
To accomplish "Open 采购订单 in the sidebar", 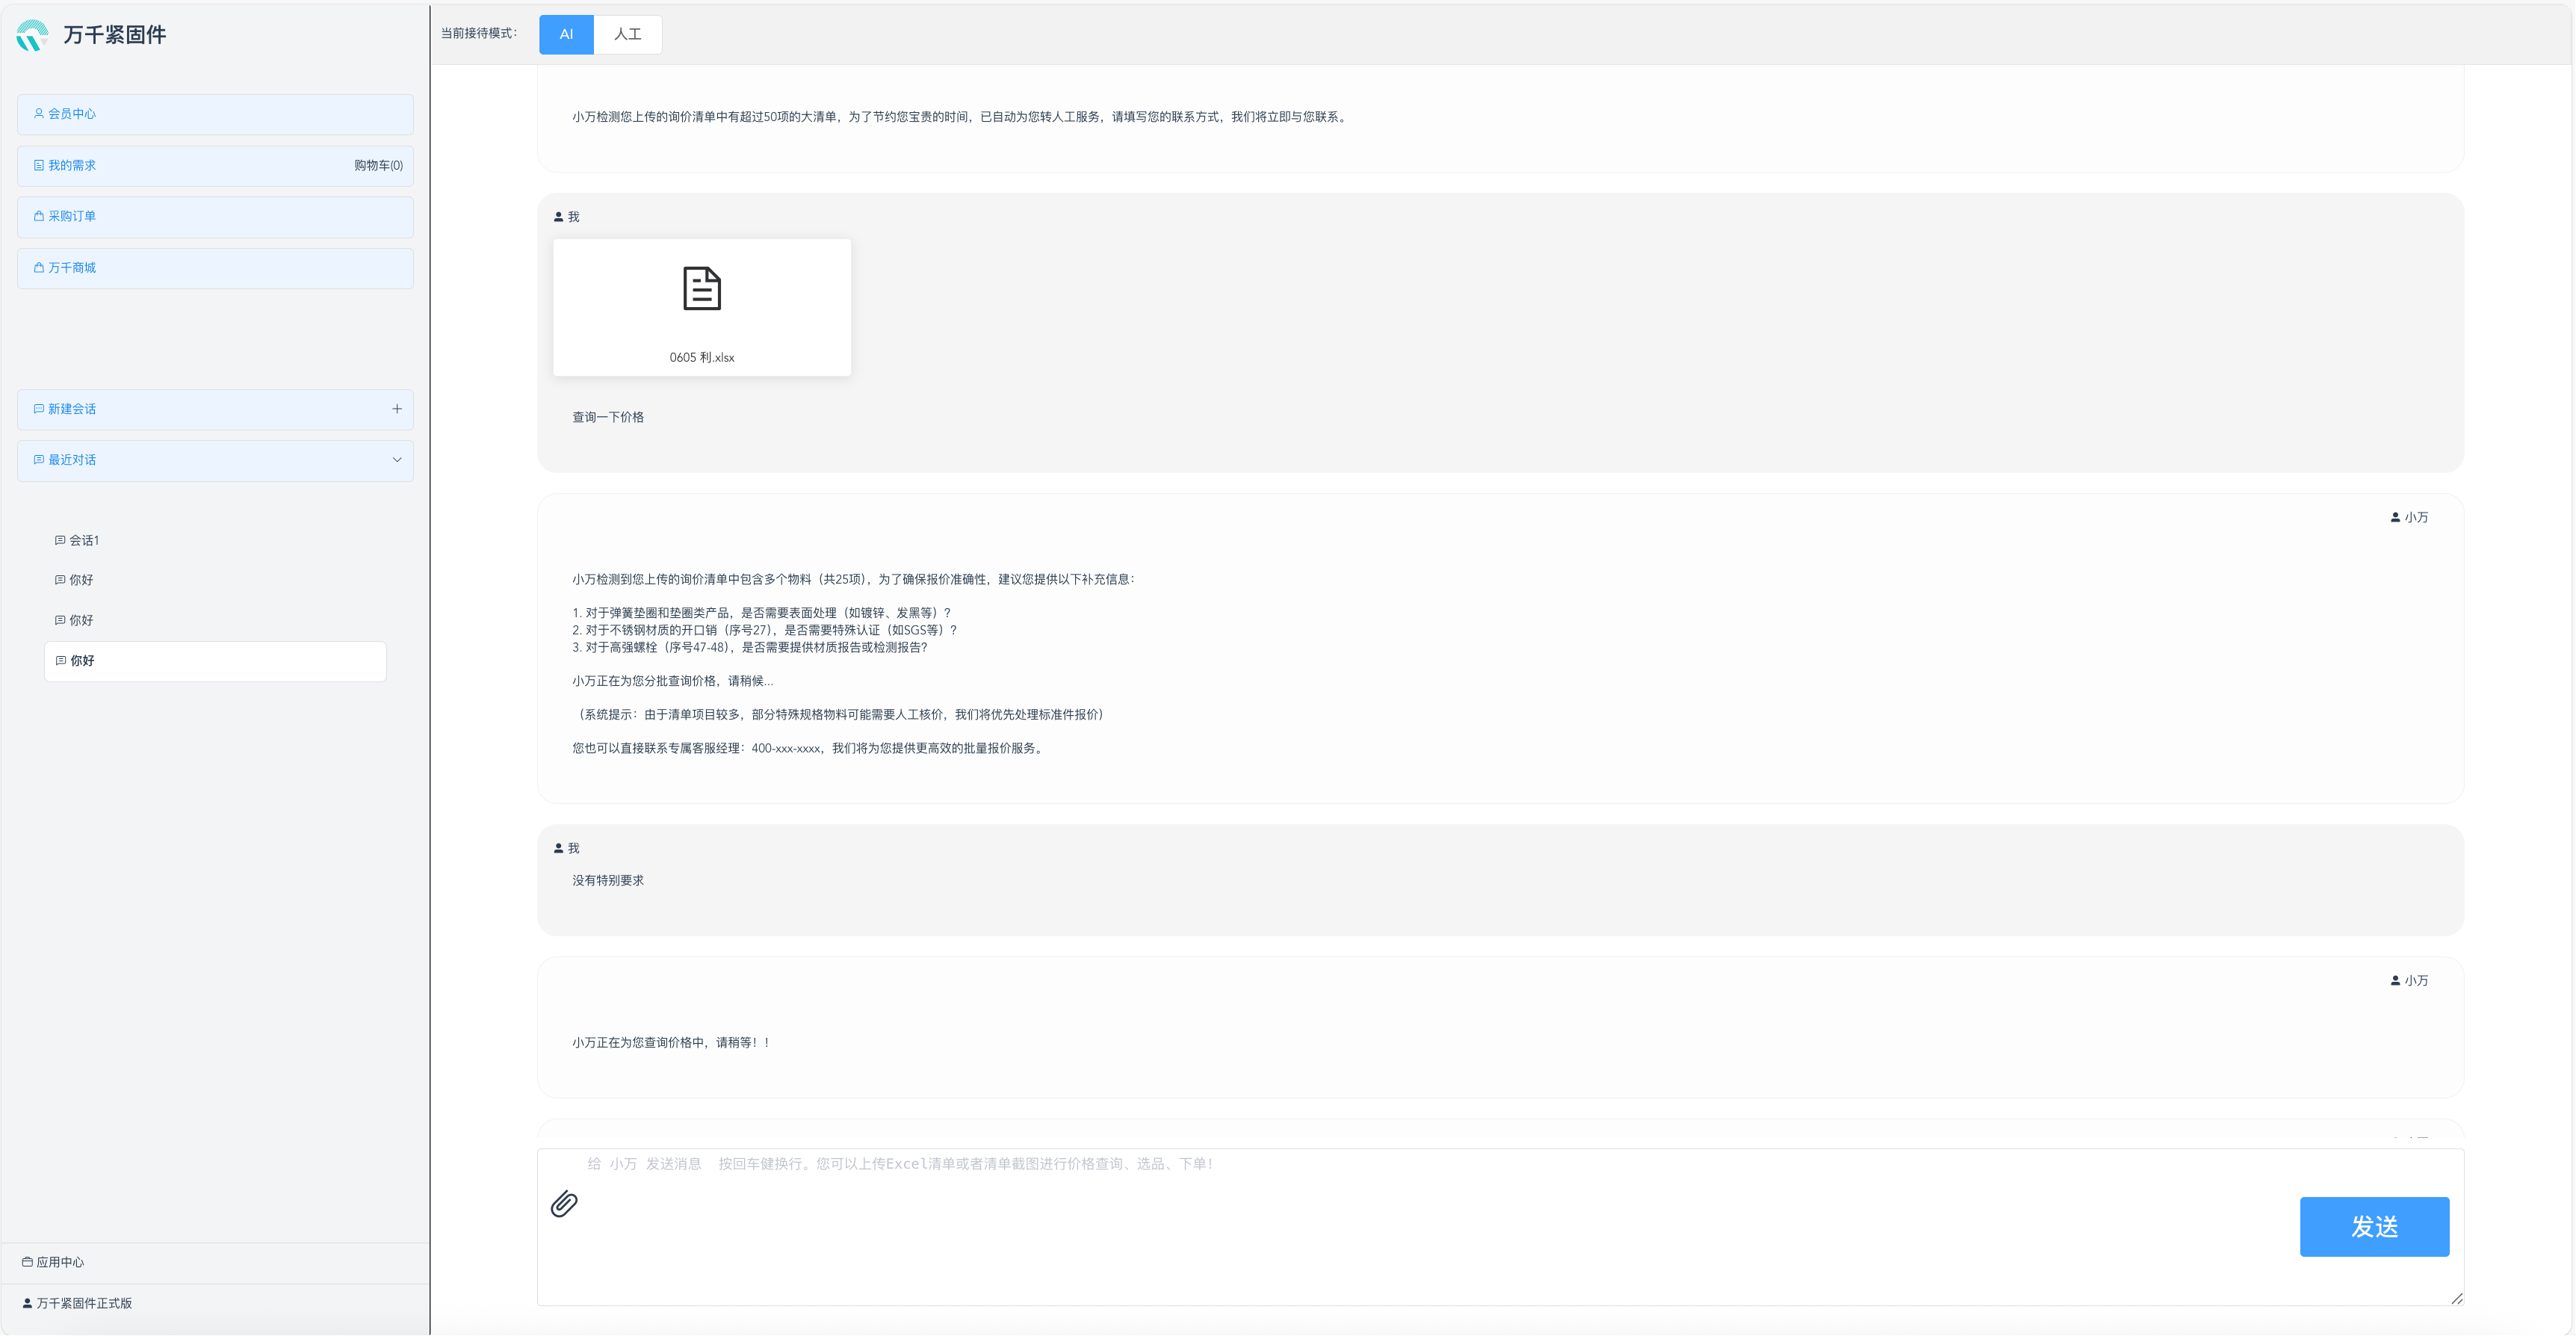I will (x=72, y=216).
